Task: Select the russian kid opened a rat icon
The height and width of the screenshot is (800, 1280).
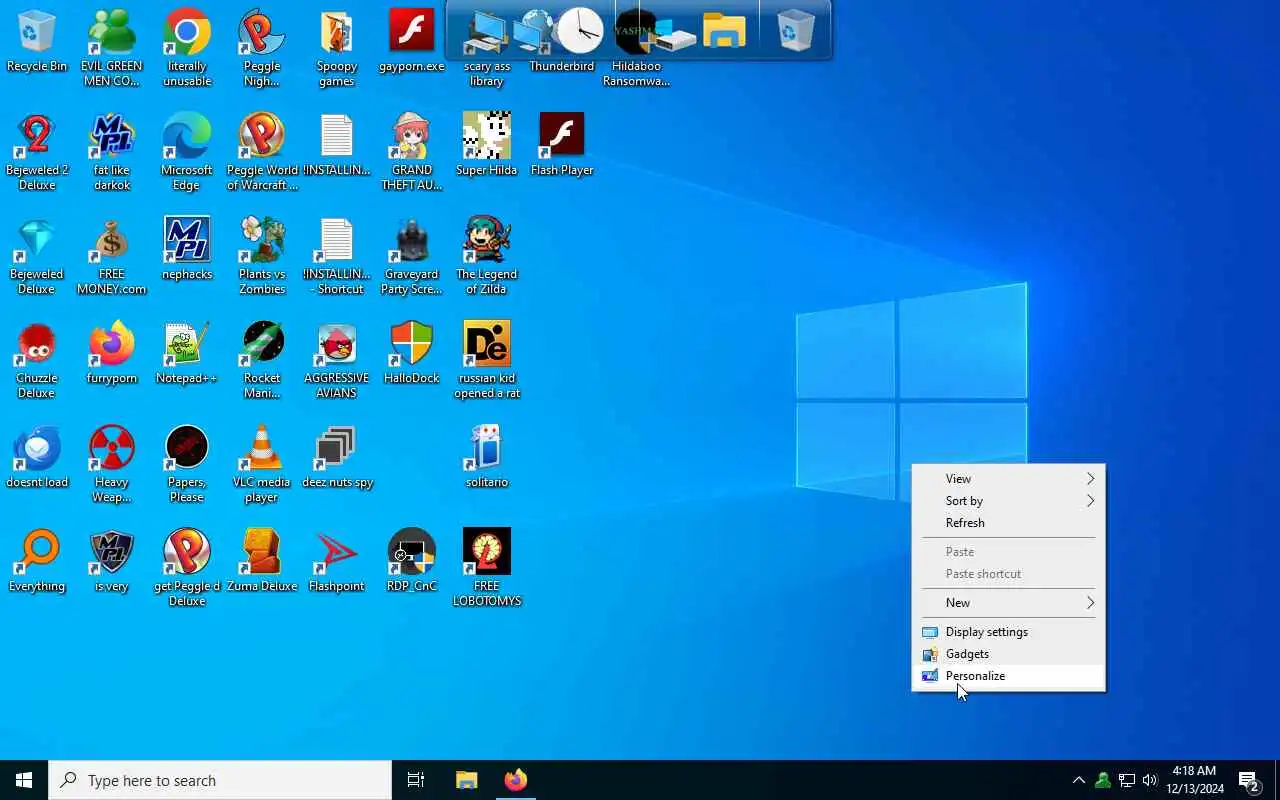Action: tap(487, 360)
